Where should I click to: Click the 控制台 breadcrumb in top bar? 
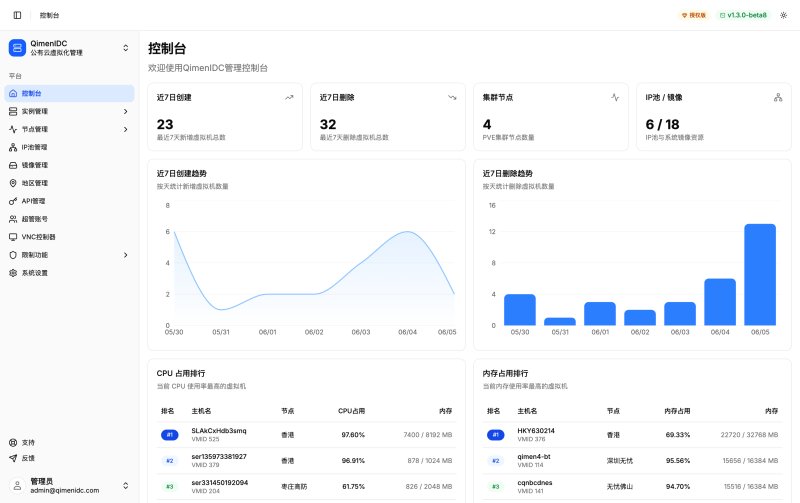tap(49, 15)
